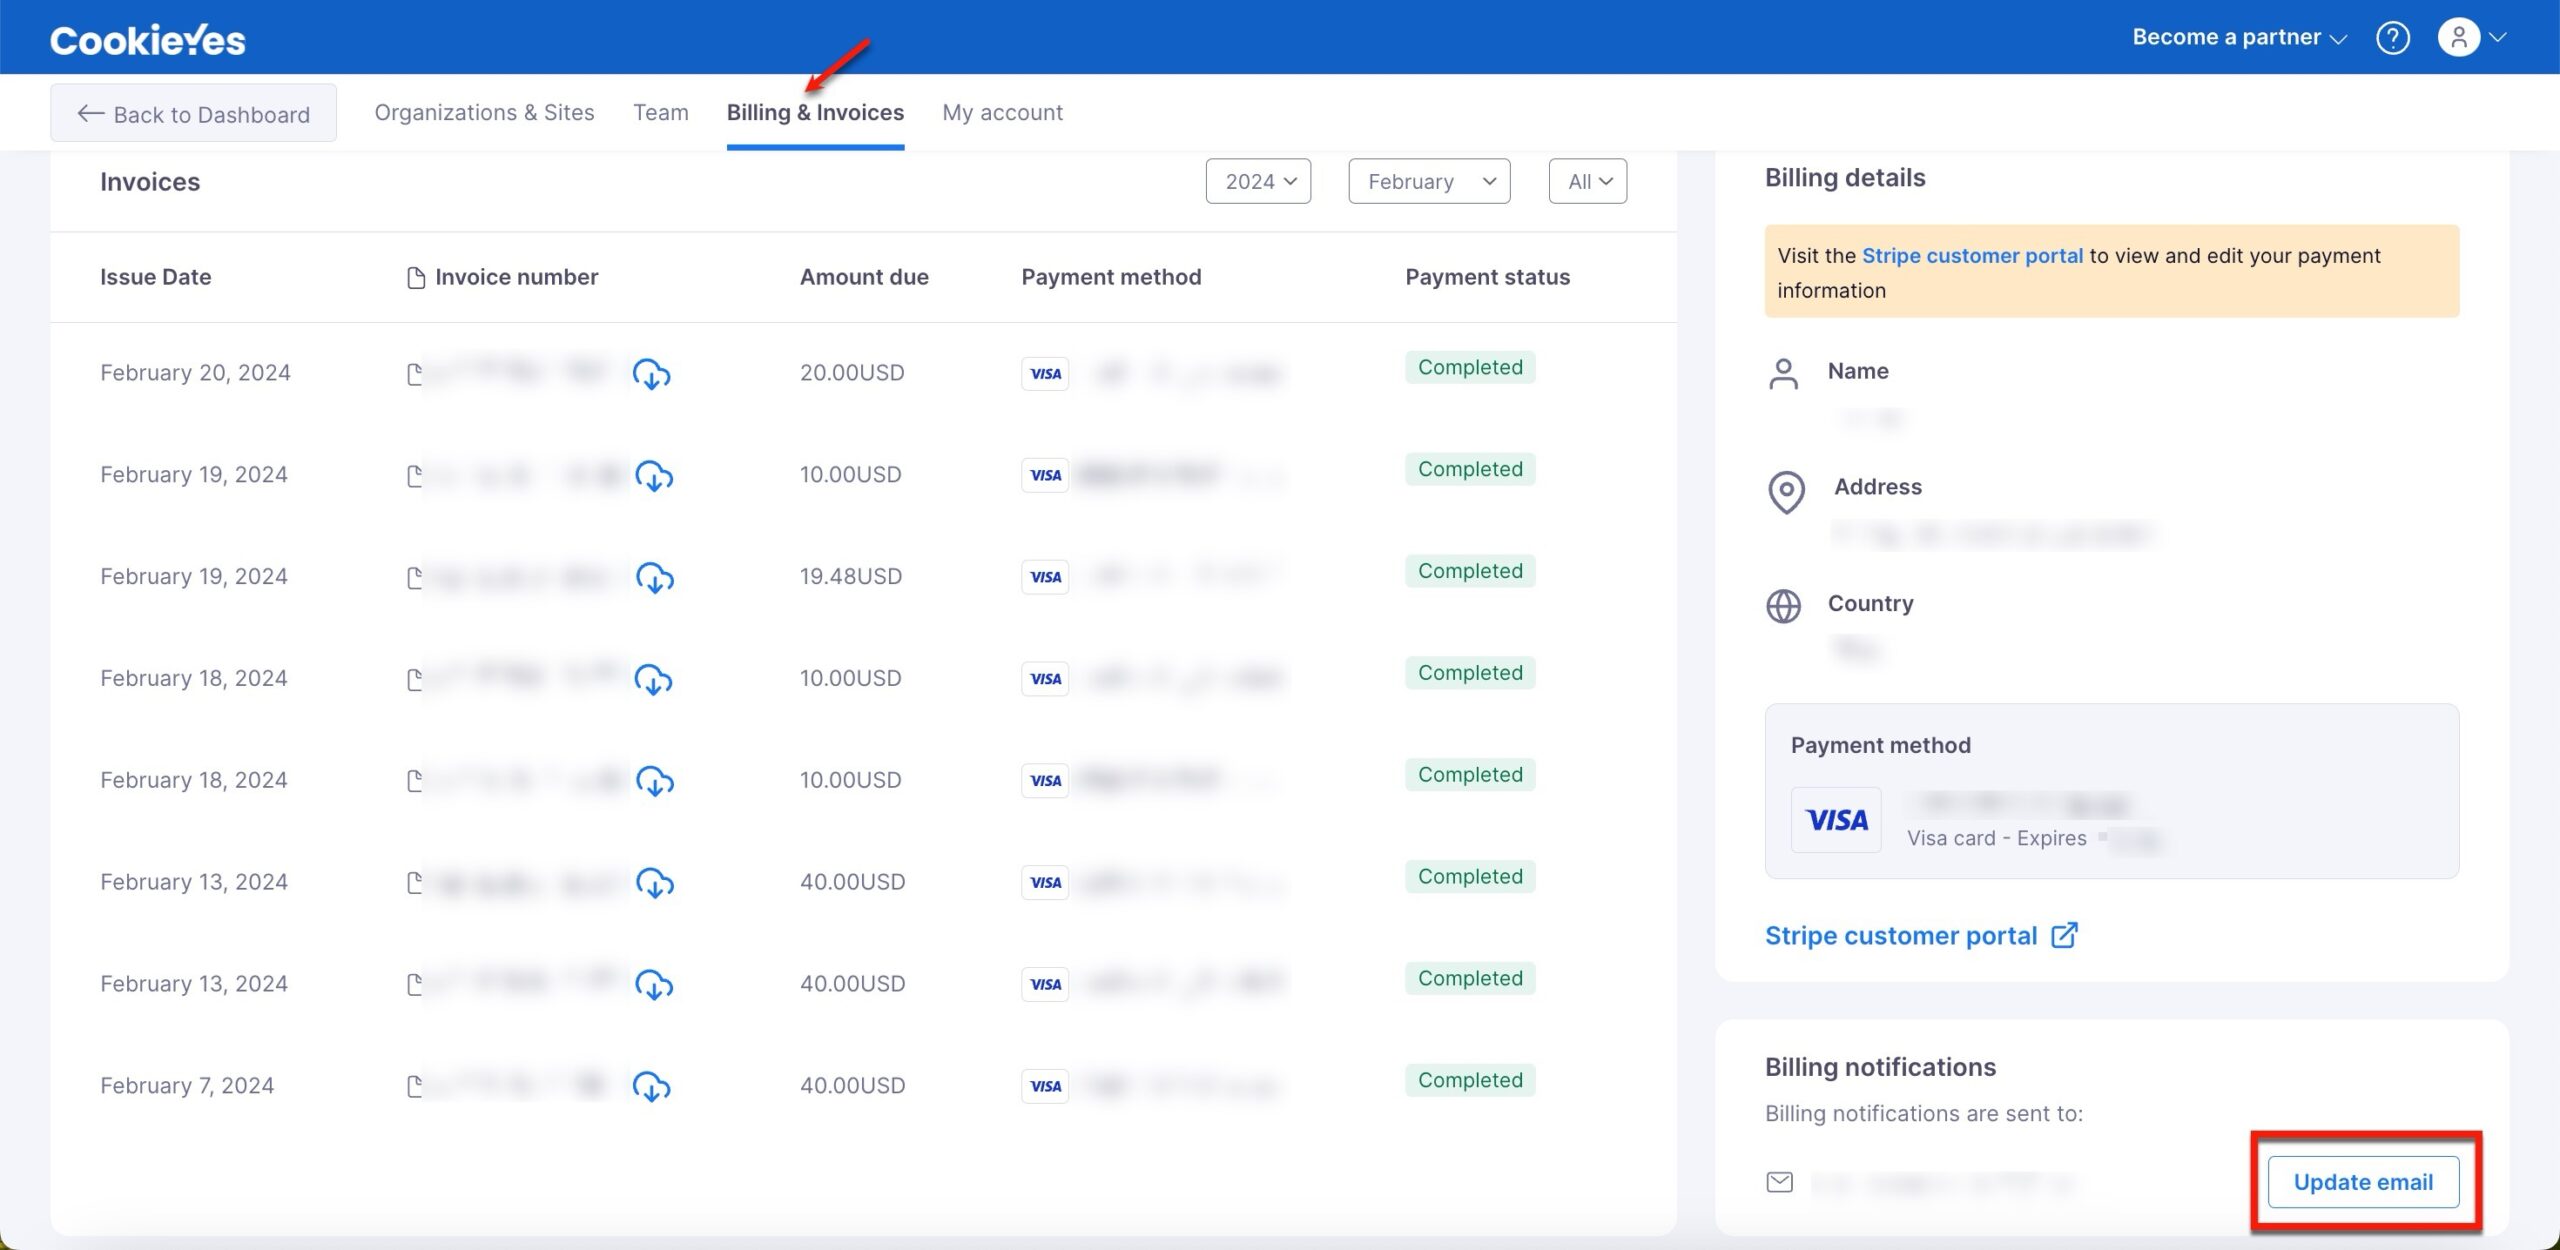Screen dimensions: 2560x1250
Task: Go to the My account tab
Action: pos(1002,113)
